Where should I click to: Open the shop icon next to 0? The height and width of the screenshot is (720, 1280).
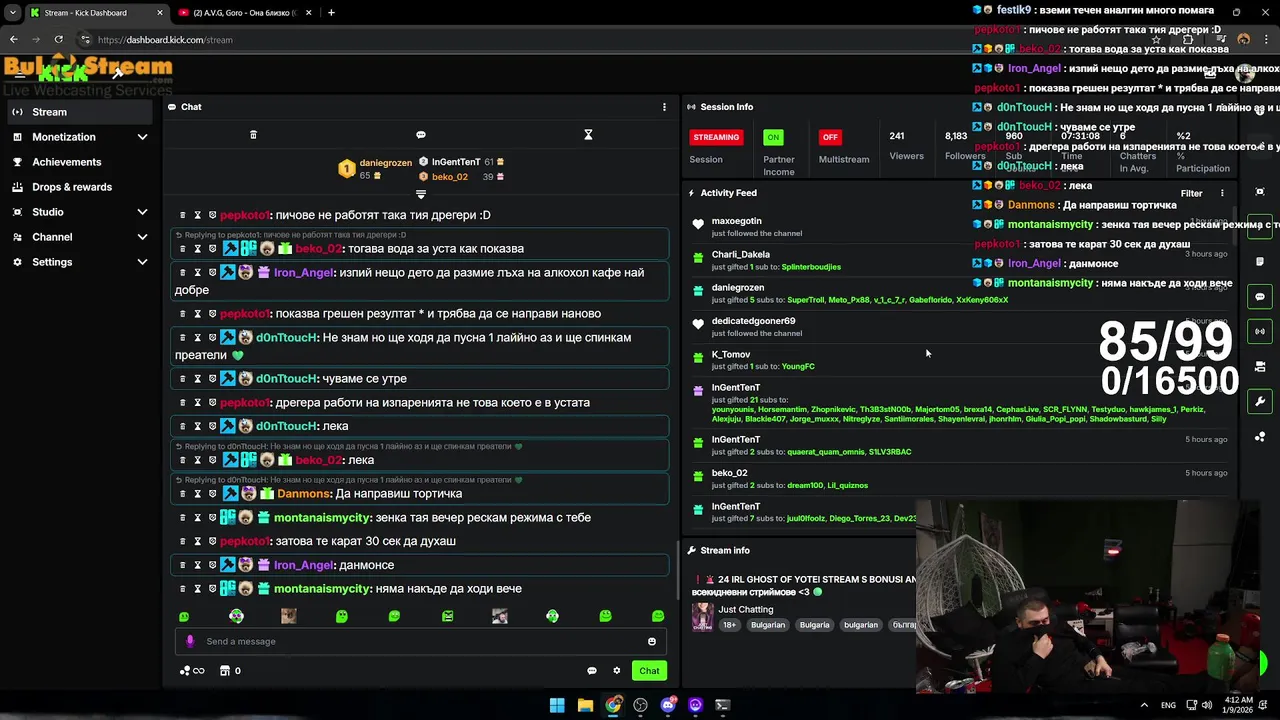coord(225,671)
